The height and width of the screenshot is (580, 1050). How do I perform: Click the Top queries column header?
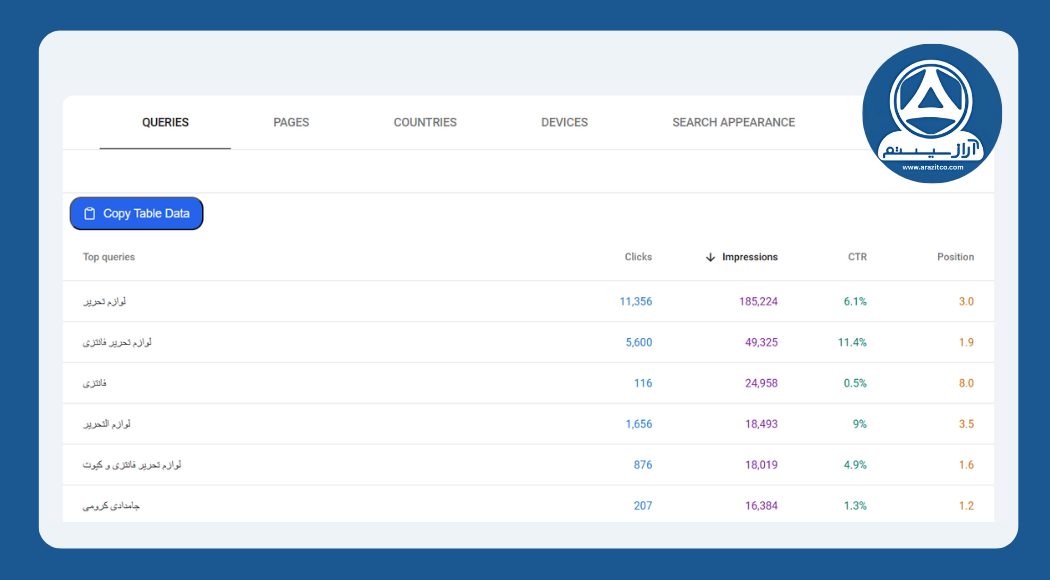(x=108, y=257)
